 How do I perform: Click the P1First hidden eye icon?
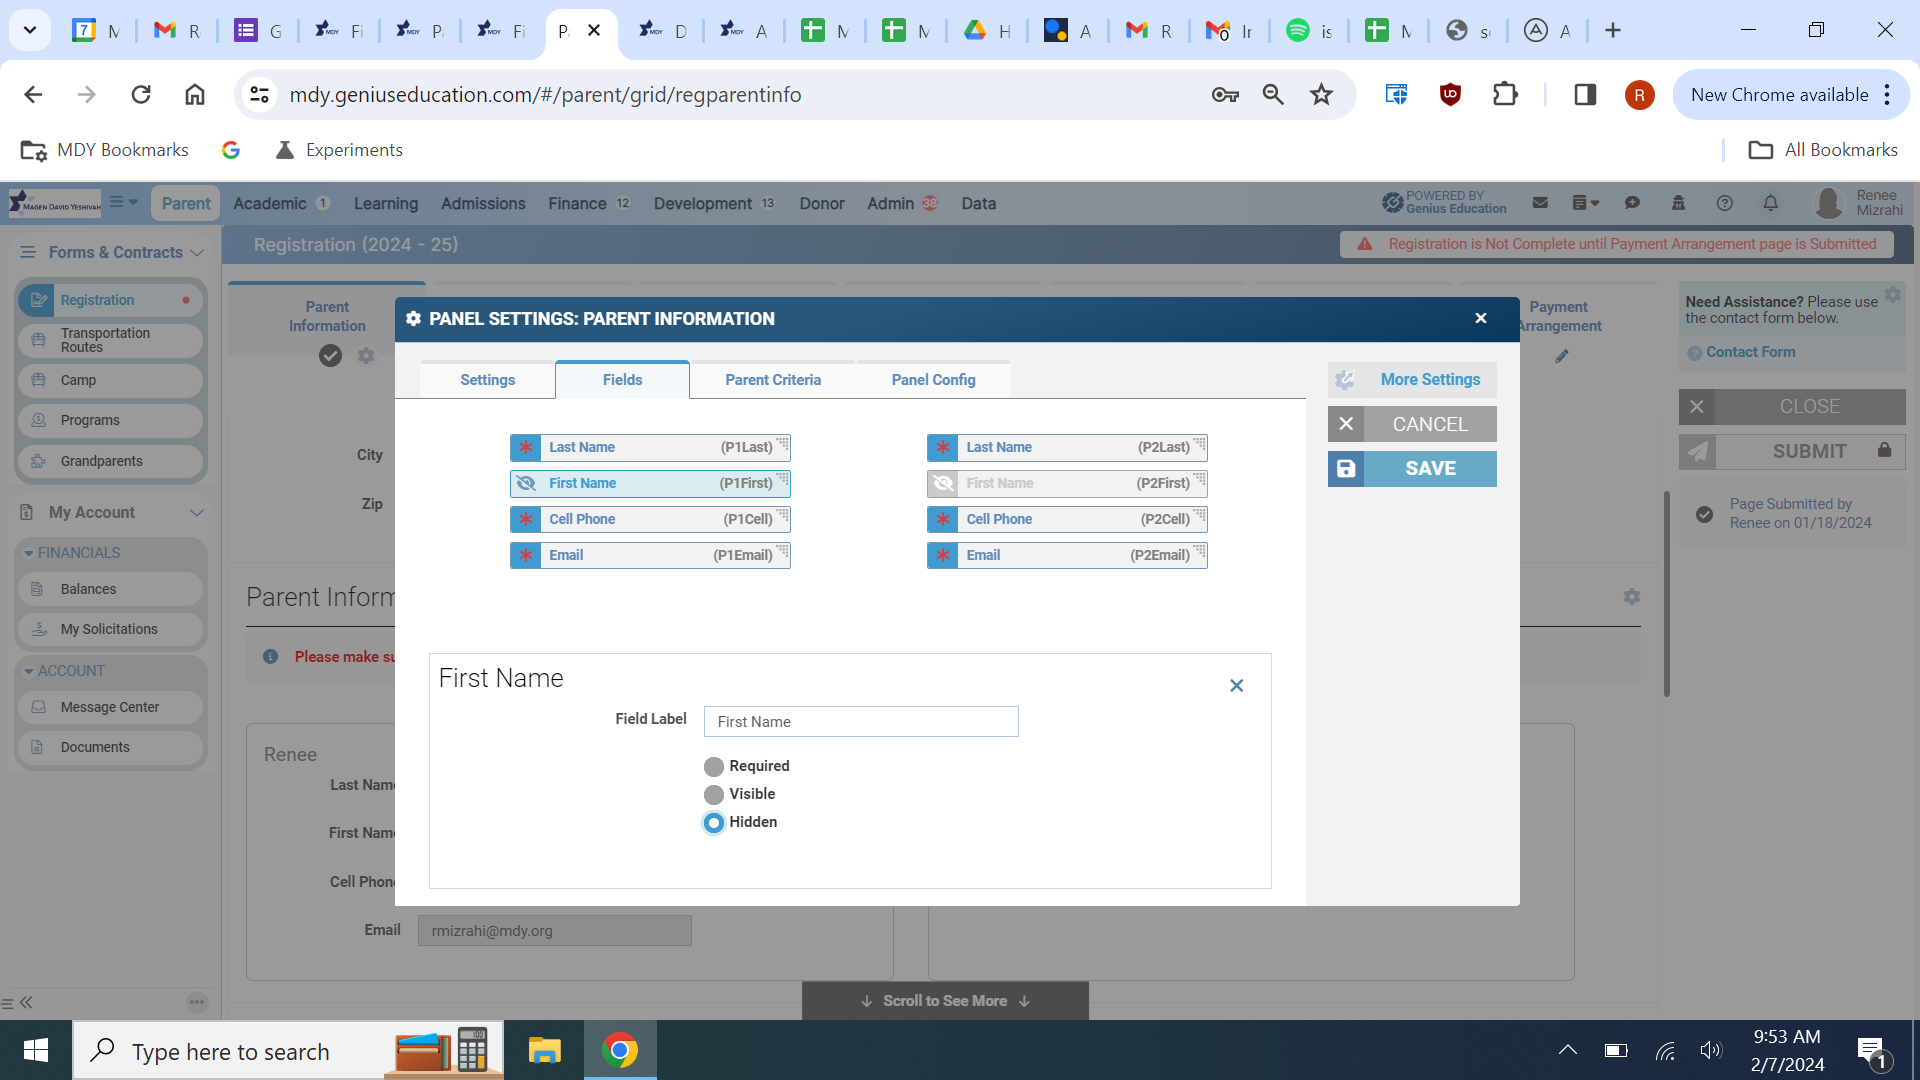526,483
